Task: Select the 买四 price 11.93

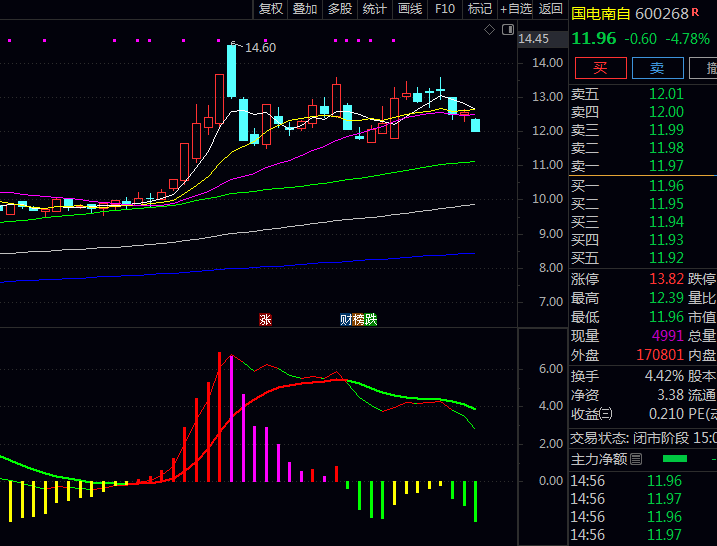Action: (x=666, y=240)
